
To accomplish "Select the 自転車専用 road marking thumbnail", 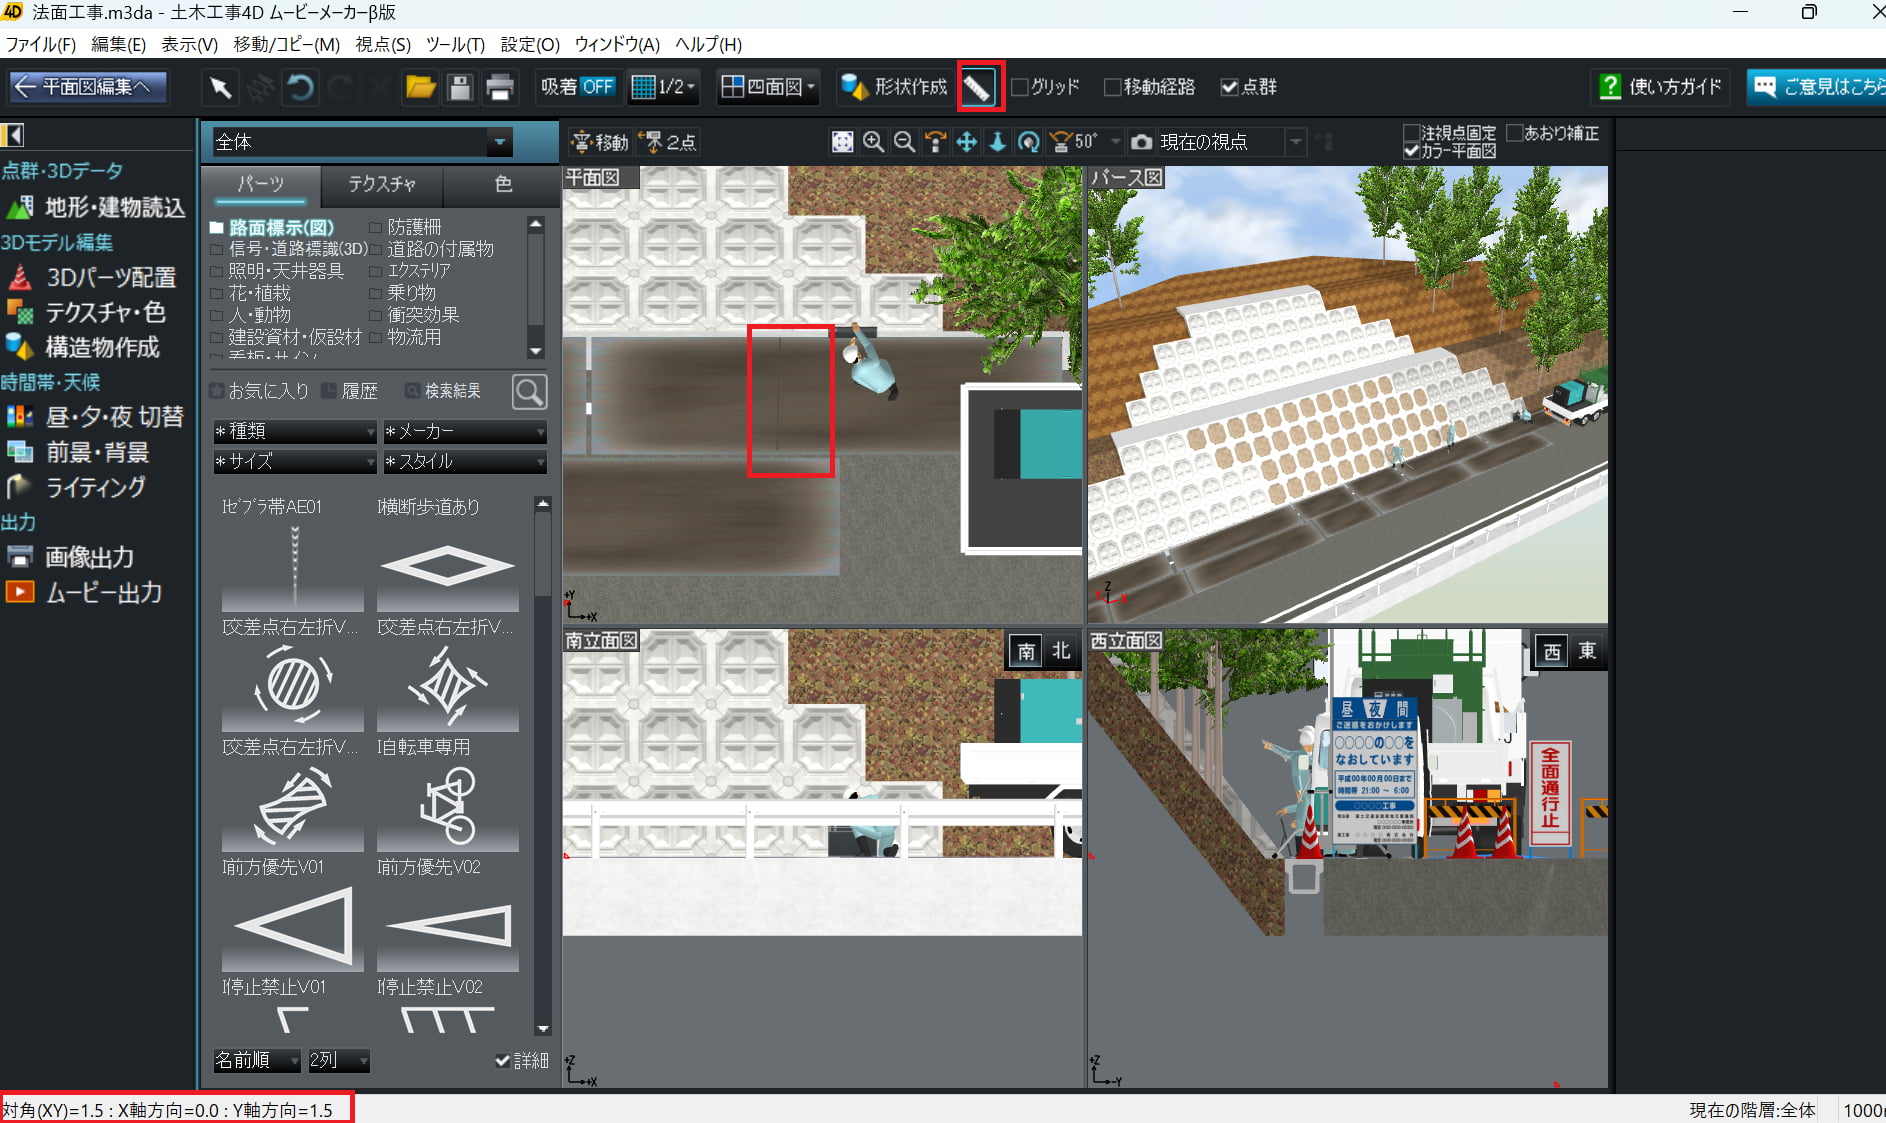I will click(x=447, y=806).
